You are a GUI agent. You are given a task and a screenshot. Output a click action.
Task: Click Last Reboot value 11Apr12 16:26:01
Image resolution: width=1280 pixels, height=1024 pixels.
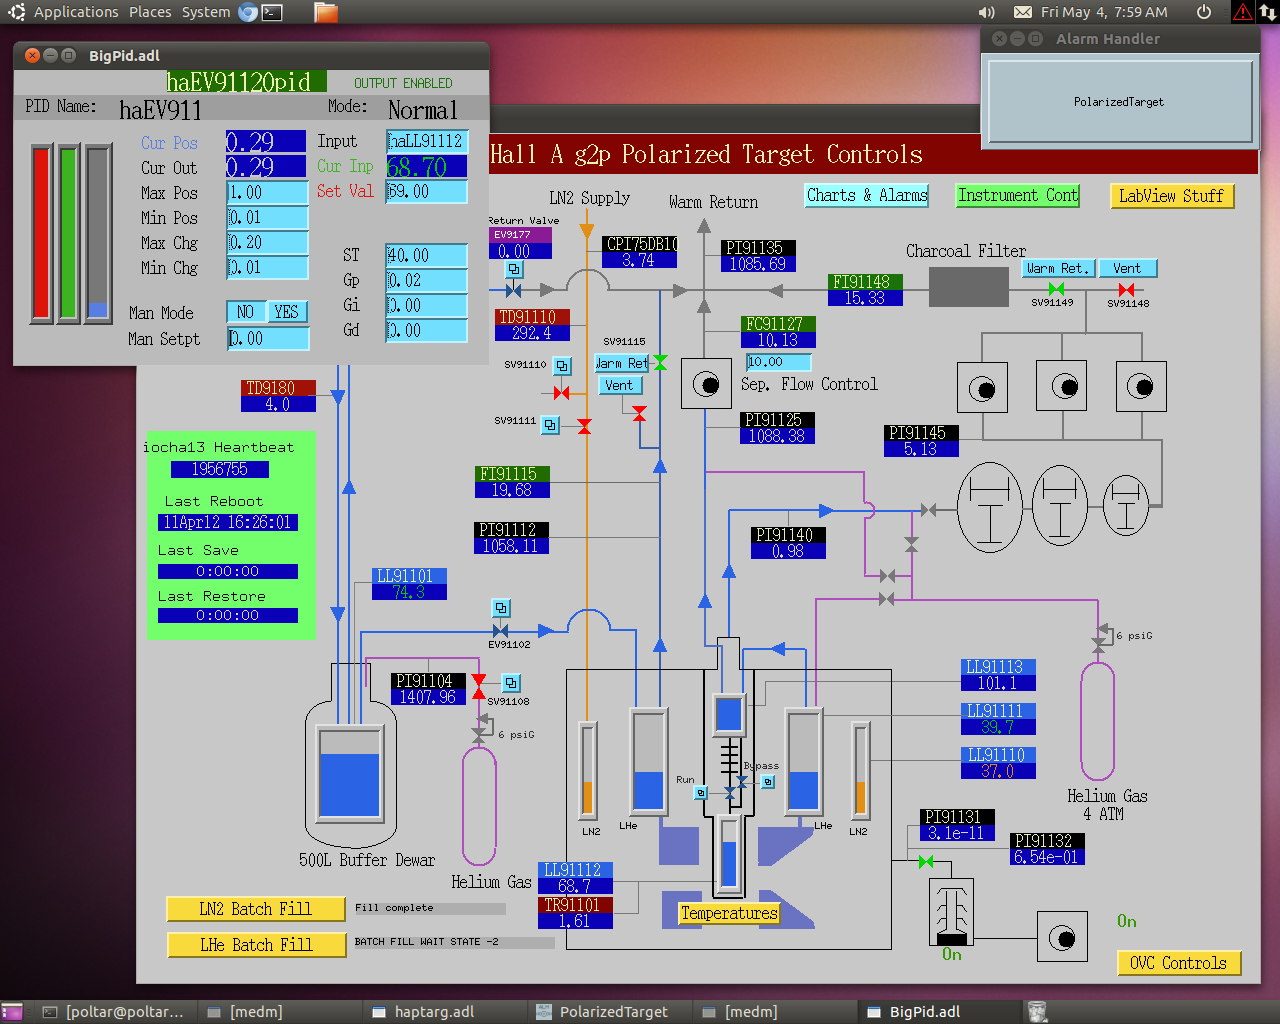(228, 522)
